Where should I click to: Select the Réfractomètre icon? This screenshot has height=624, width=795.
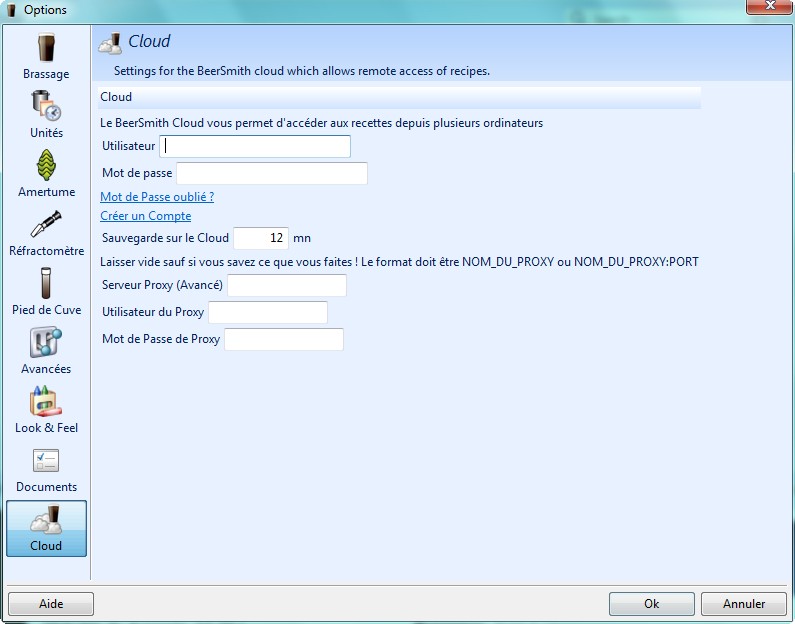(x=46, y=224)
